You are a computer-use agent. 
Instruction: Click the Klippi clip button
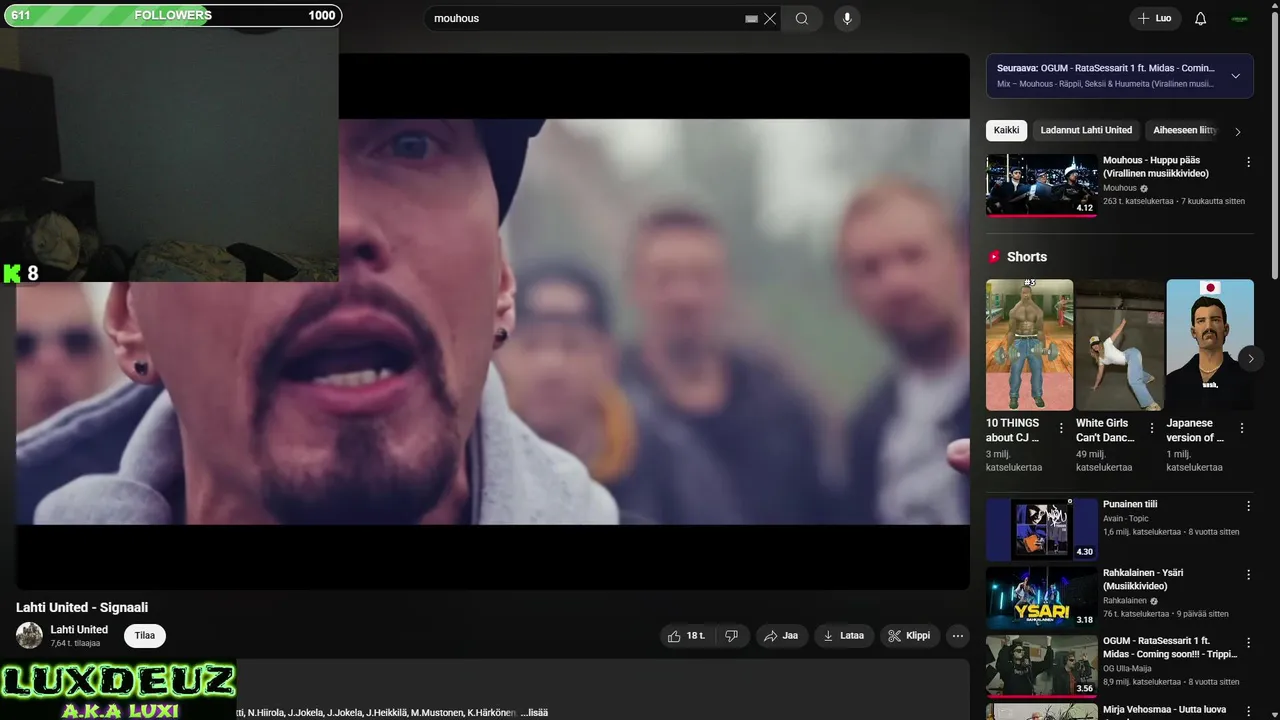(909, 636)
